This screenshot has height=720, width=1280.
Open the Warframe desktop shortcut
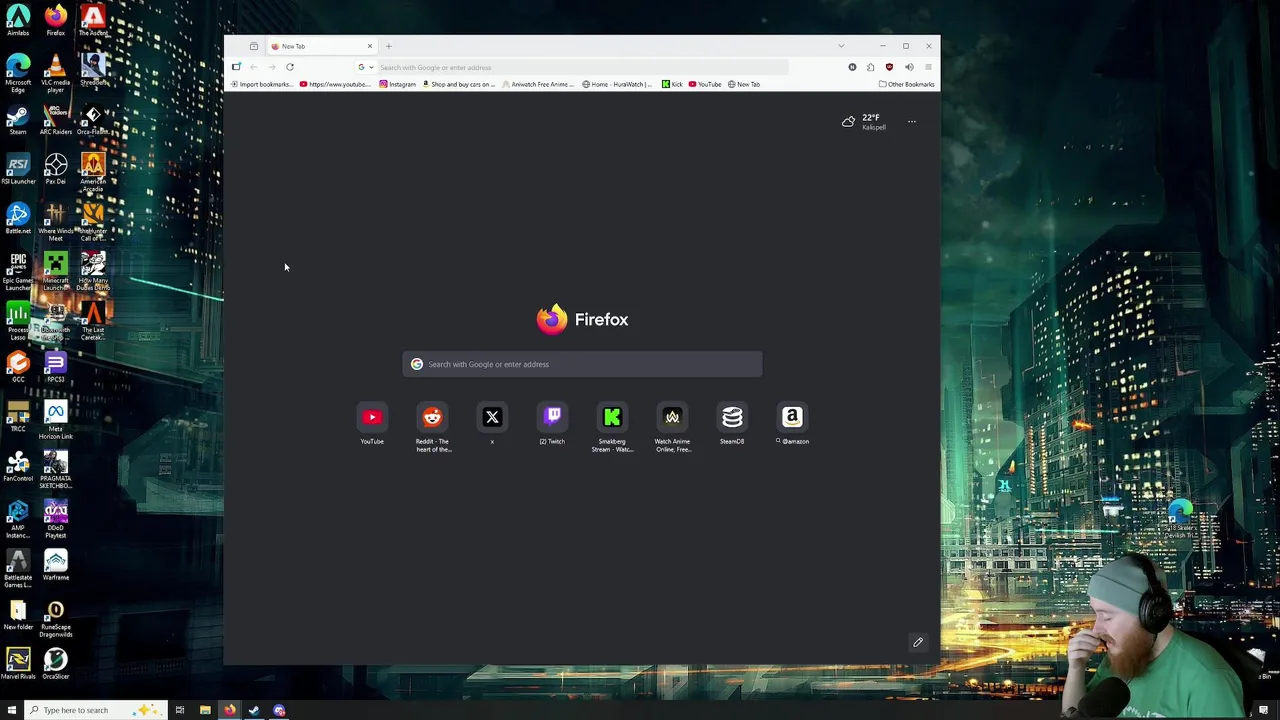pos(55,564)
